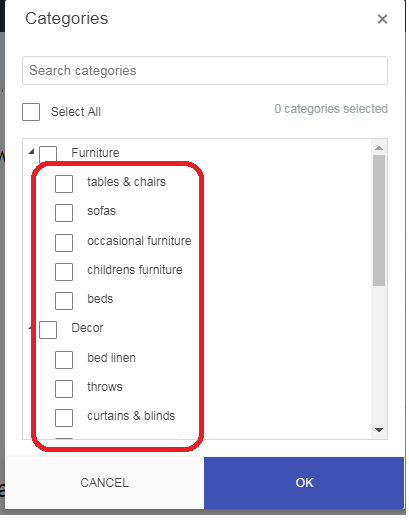The image size is (409, 520).
Task: Tick the Furniture parent checkbox
Action: [x=48, y=154]
